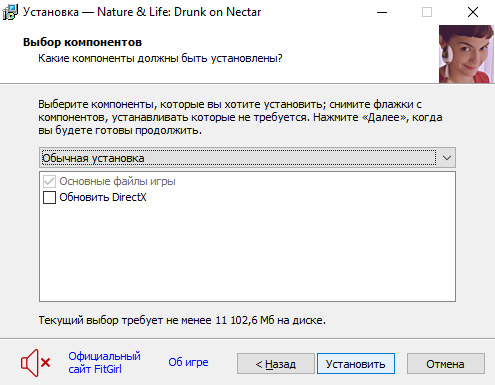Image resolution: width=495 pixels, height=385 pixels.
Task: Click the installer icon in title bar
Action: click(10, 12)
